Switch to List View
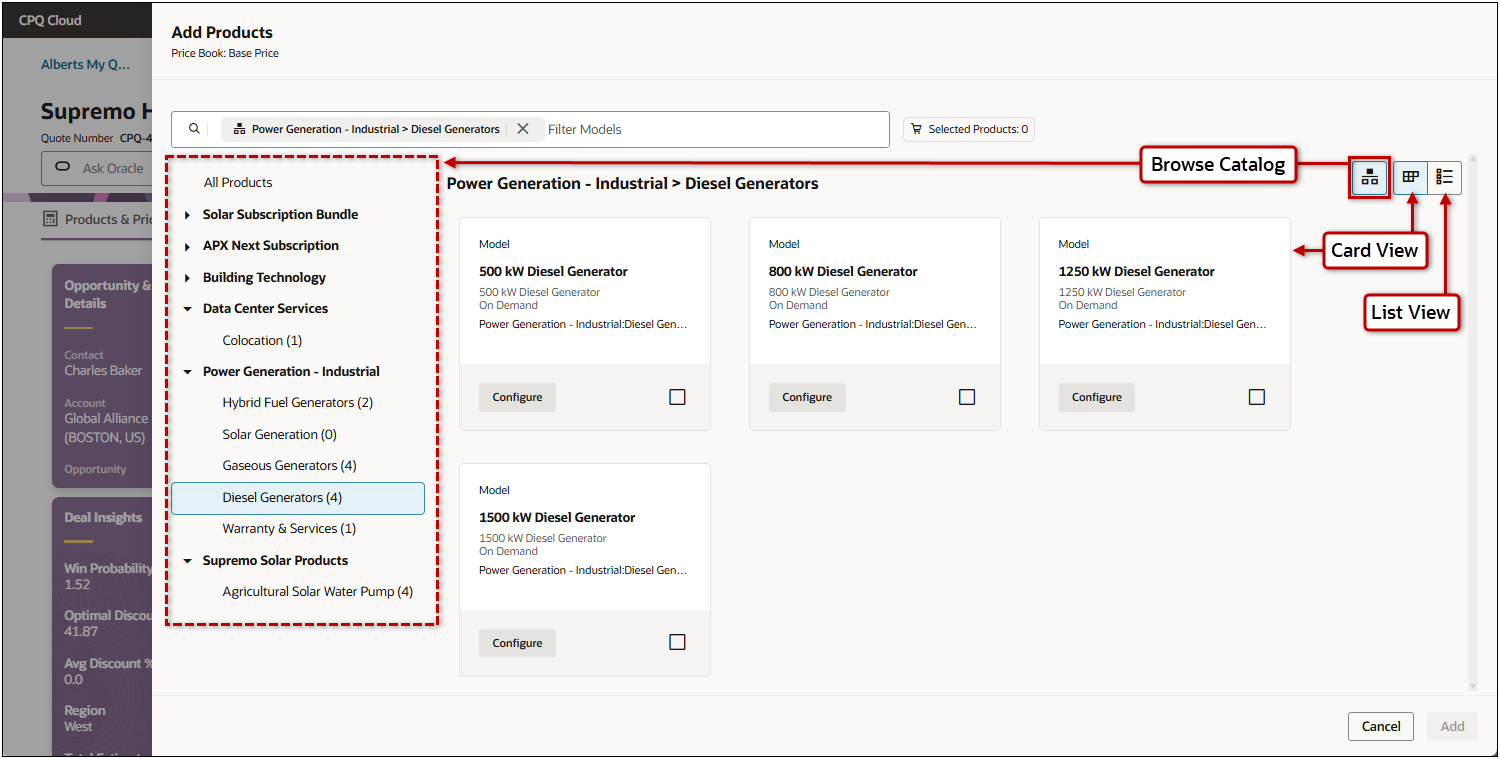Screen dimensions: 1500x759 [1444, 177]
